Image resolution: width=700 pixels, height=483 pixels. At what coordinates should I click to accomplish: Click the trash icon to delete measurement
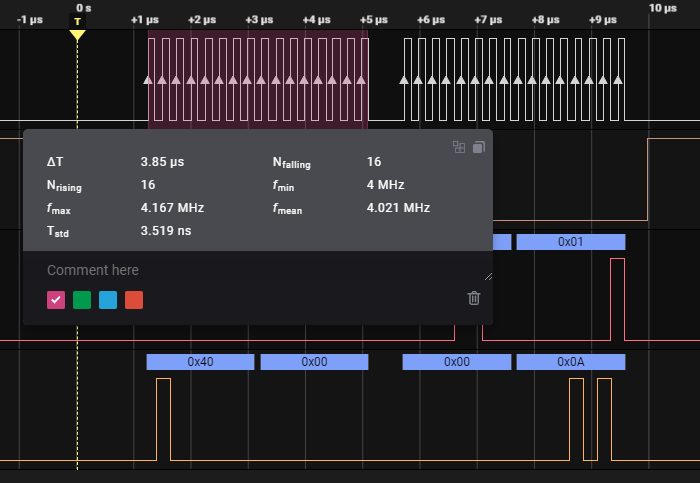(474, 298)
